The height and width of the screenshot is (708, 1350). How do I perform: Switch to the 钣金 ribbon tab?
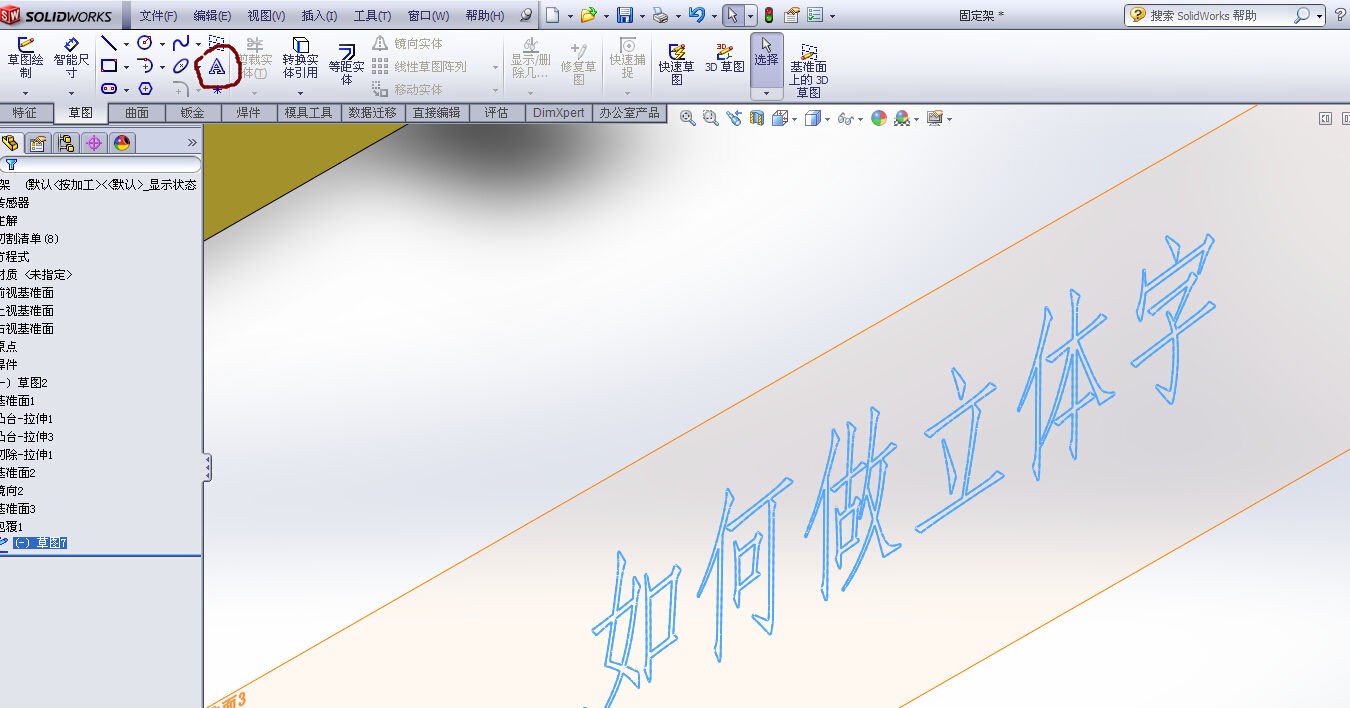click(x=192, y=113)
